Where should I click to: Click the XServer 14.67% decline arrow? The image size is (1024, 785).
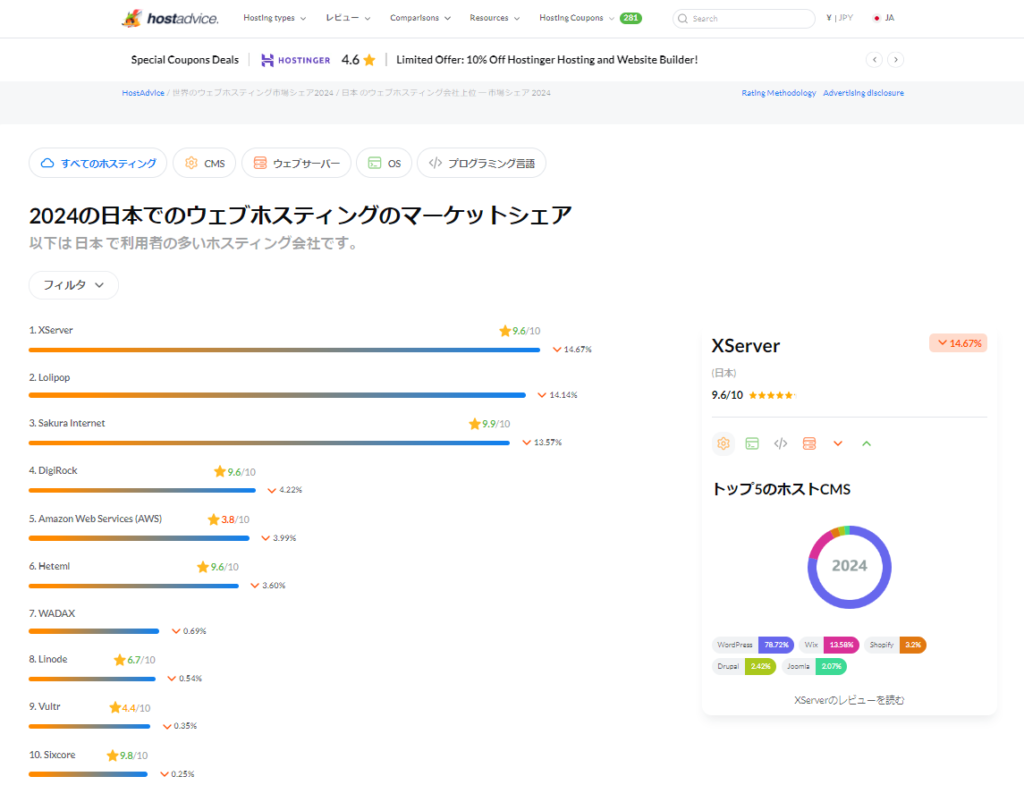(557, 349)
